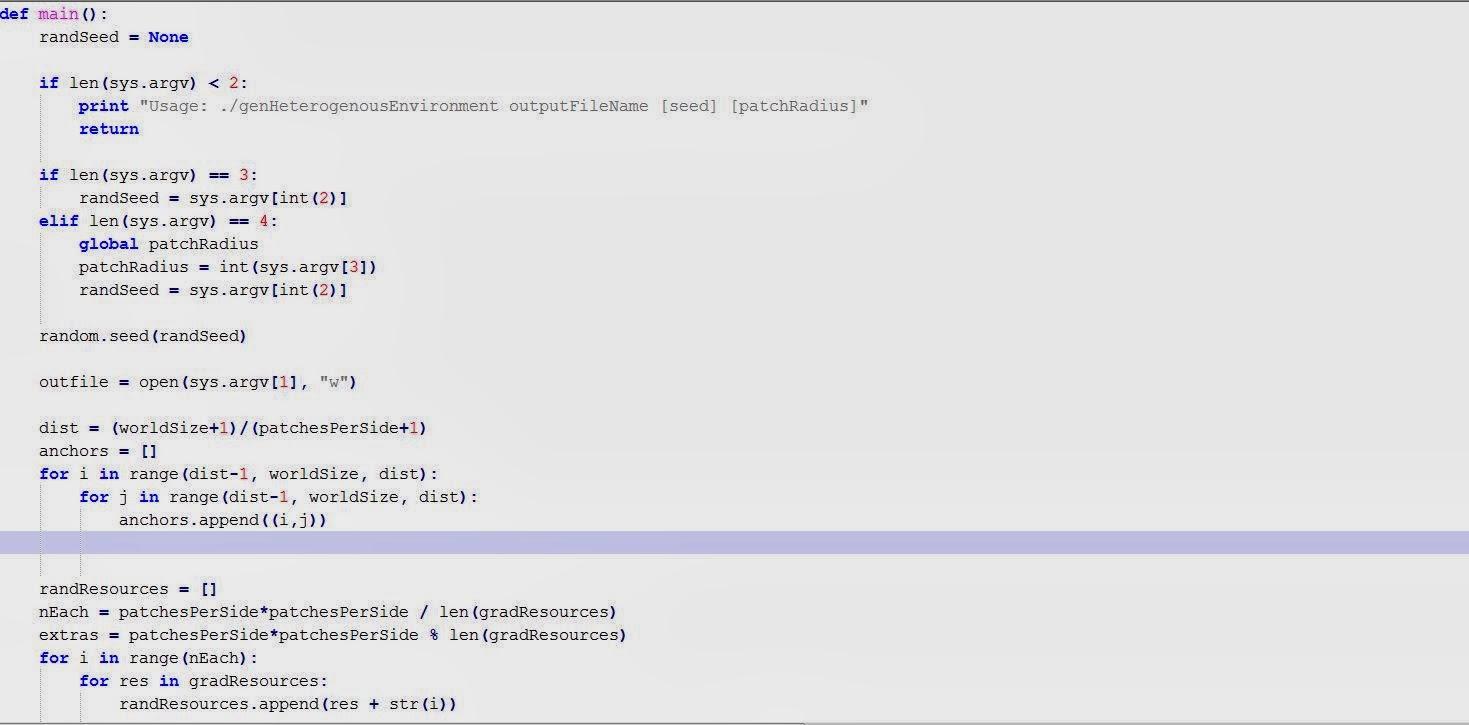Place cursor on 'randSeed = None' line
The width and height of the screenshot is (1469, 725).
(114, 37)
